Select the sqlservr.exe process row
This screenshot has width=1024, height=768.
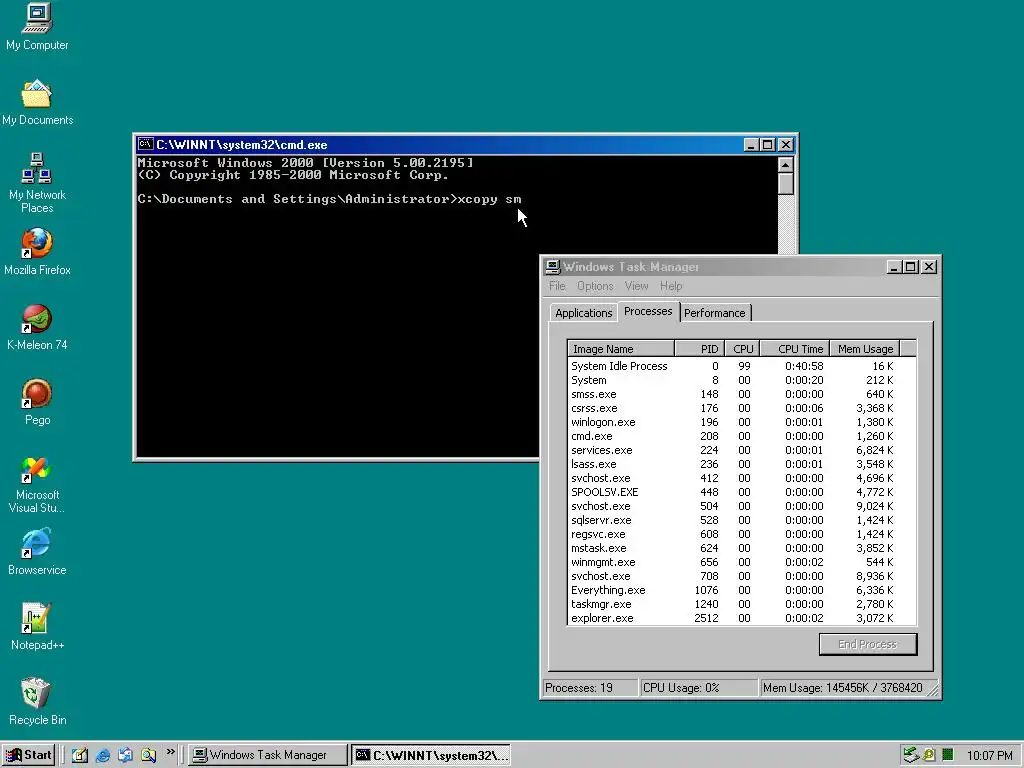pyautogui.click(x=741, y=520)
